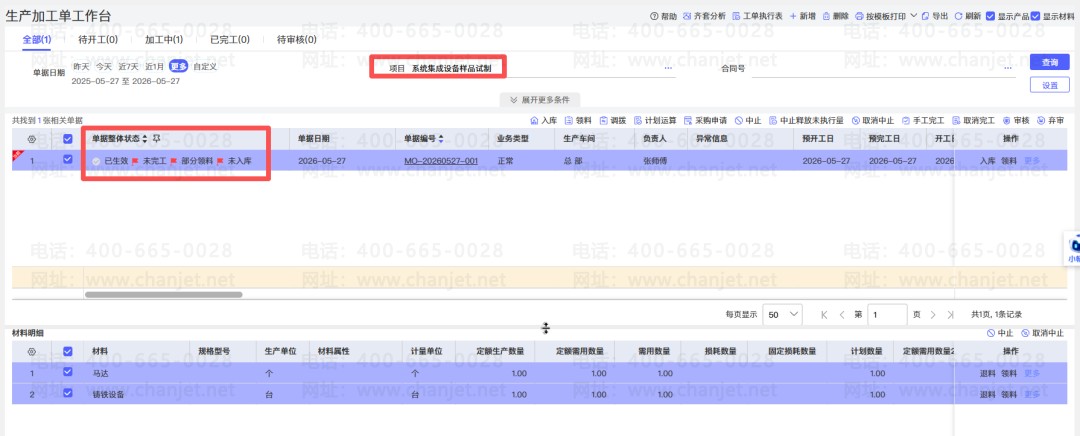Open the 工单执行表 report
The height and width of the screenshot is (436, 1080).
[x=757, y=16]
